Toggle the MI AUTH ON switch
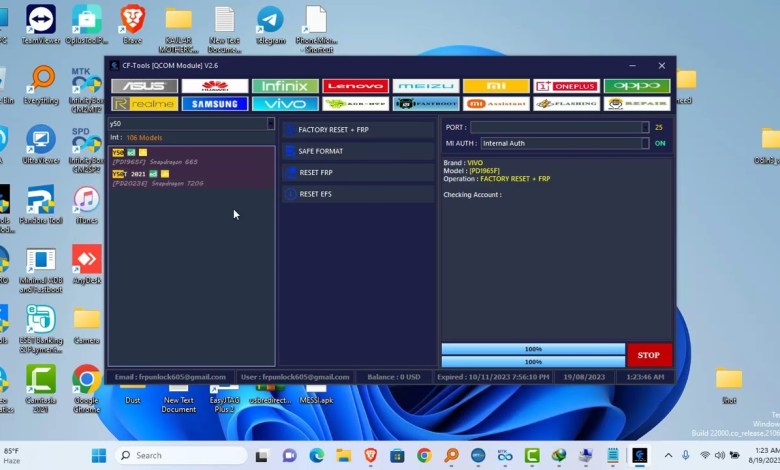The width and height of the screenshot is (780, 470). [x=660, y=143]
